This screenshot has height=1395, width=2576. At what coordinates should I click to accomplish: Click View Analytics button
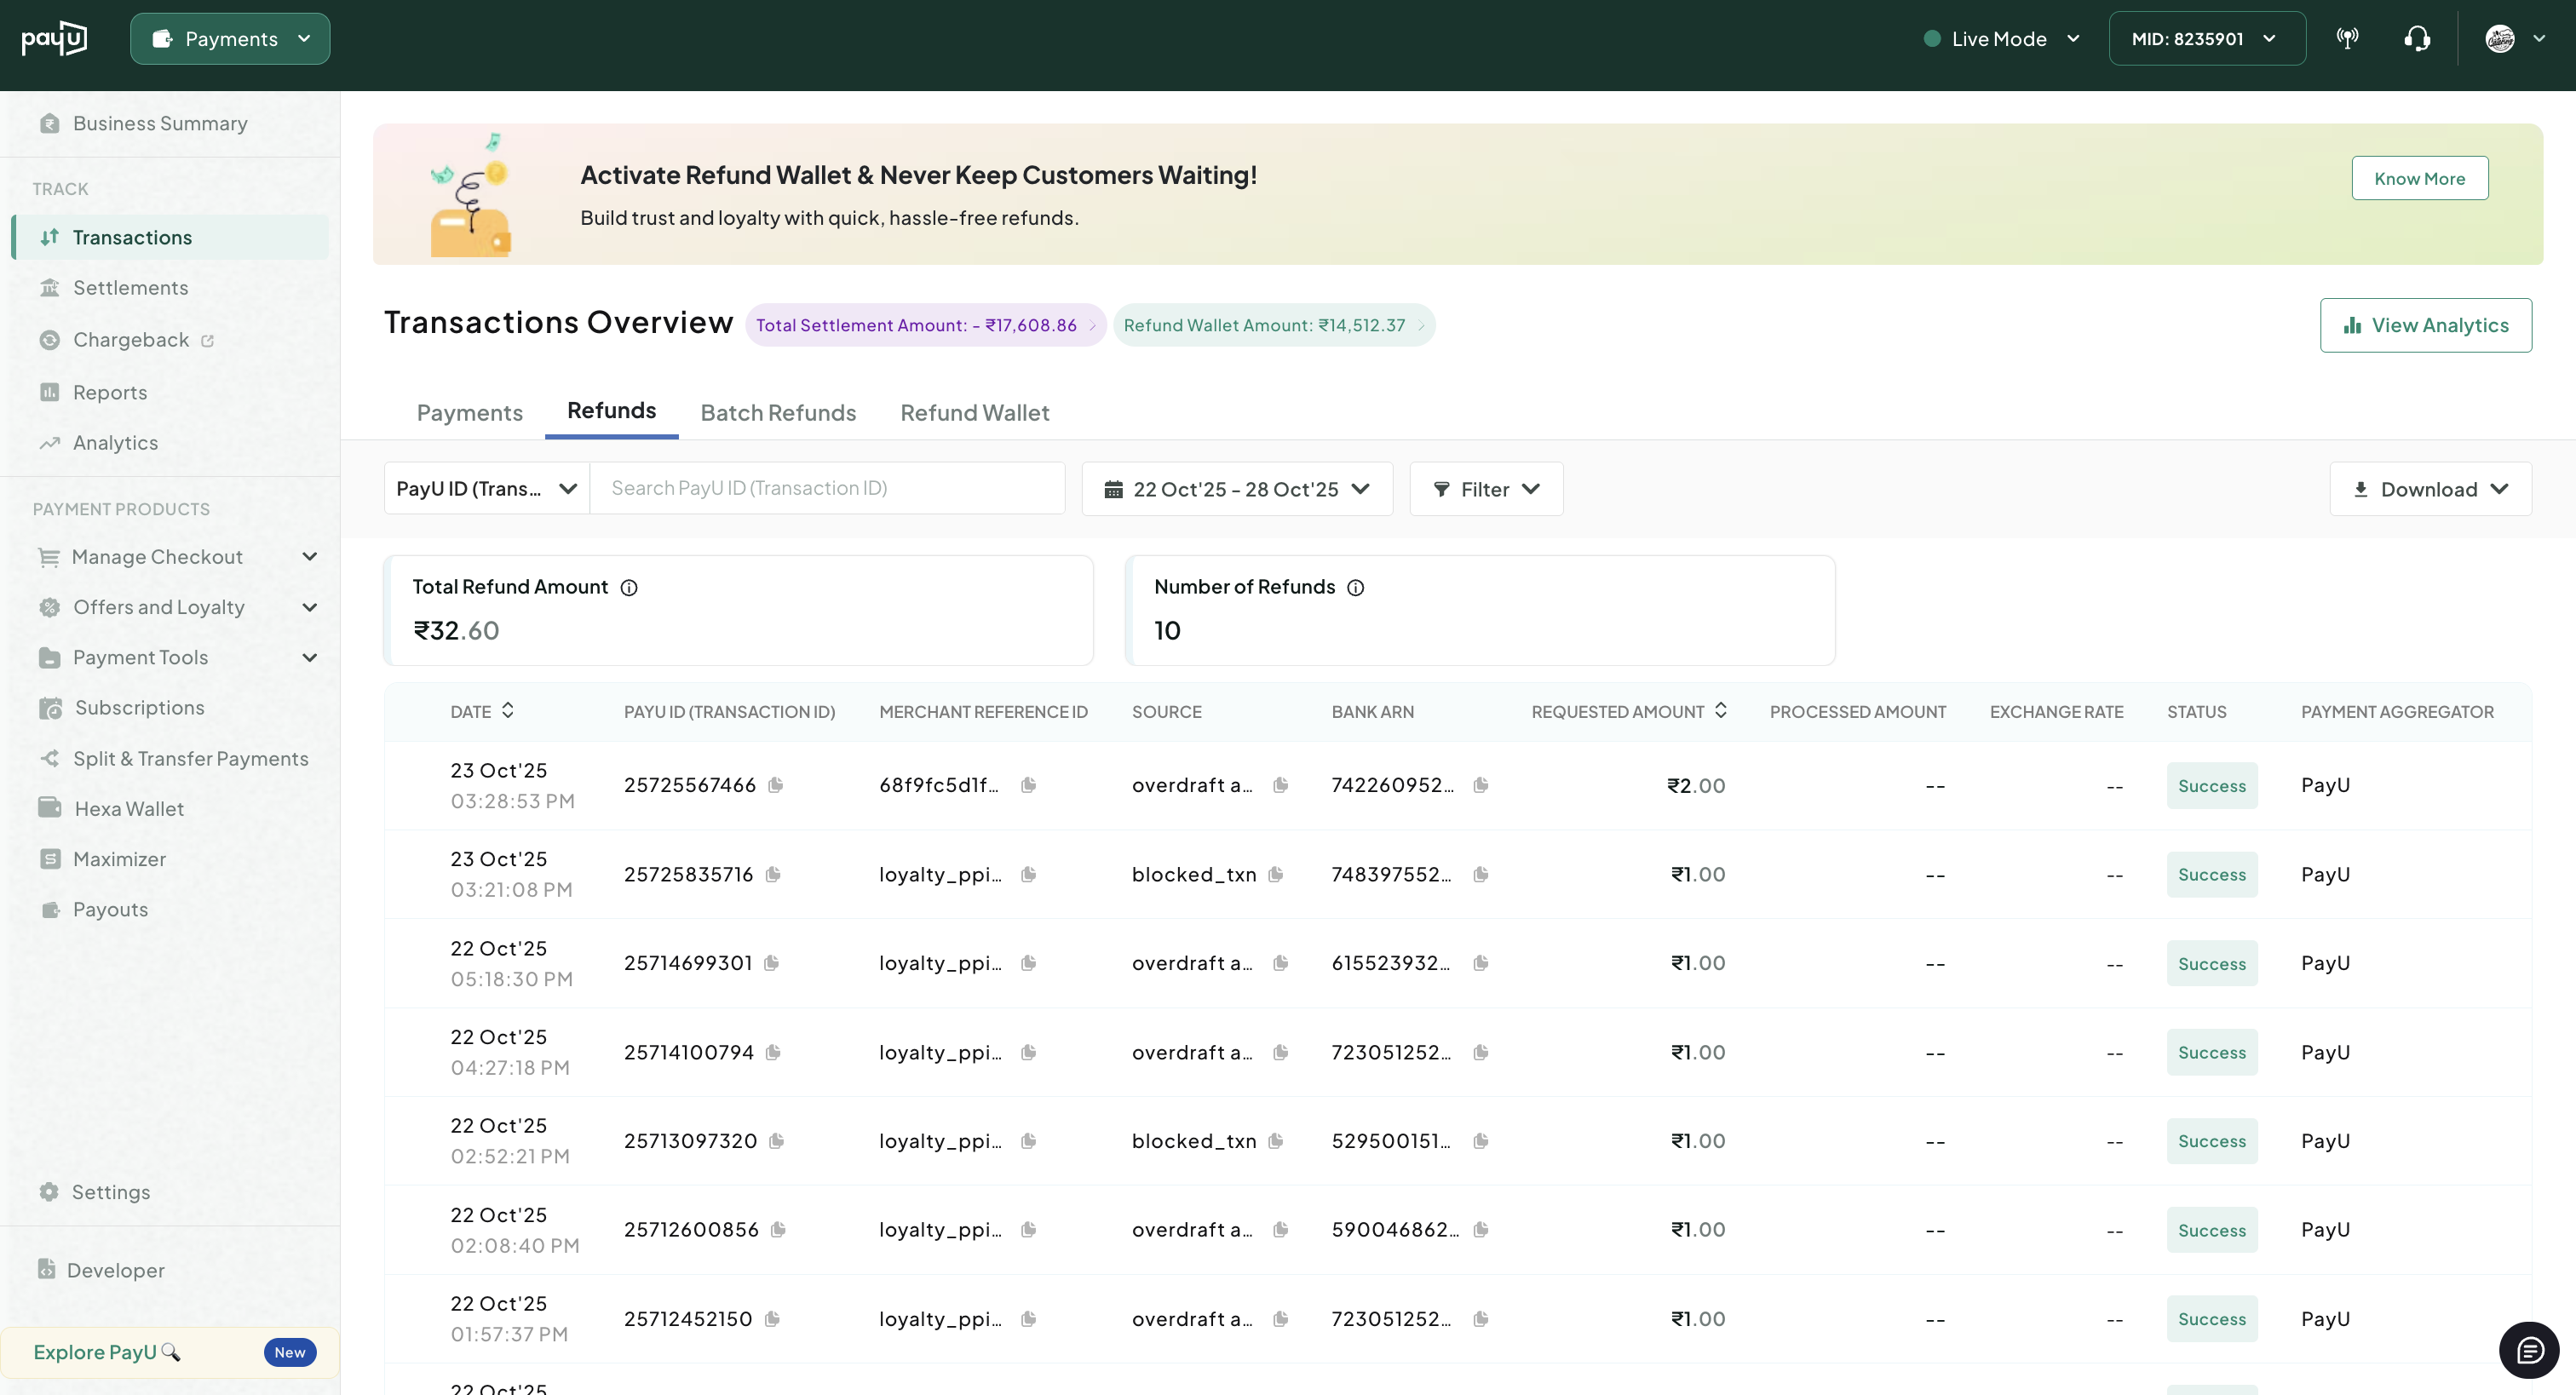pyautogui.click(x=2425, y=325)
